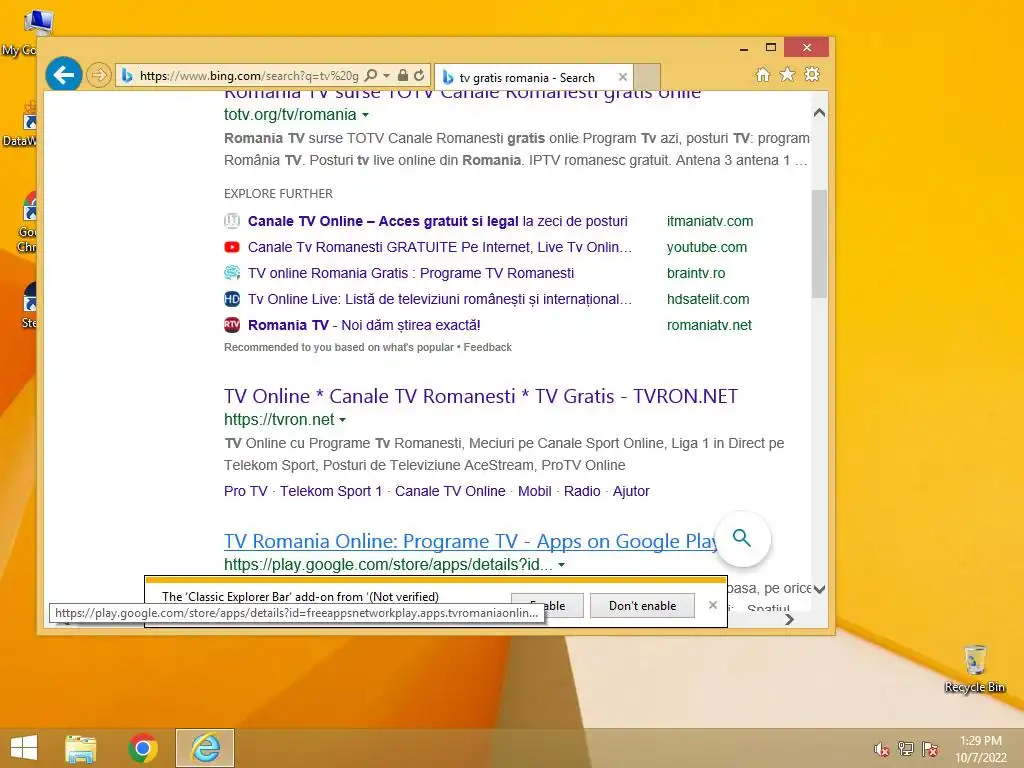The width and height of the screenshot is (1024, 768).
Task: Click the forward navigation arrow button
Action: coord(99,76)
